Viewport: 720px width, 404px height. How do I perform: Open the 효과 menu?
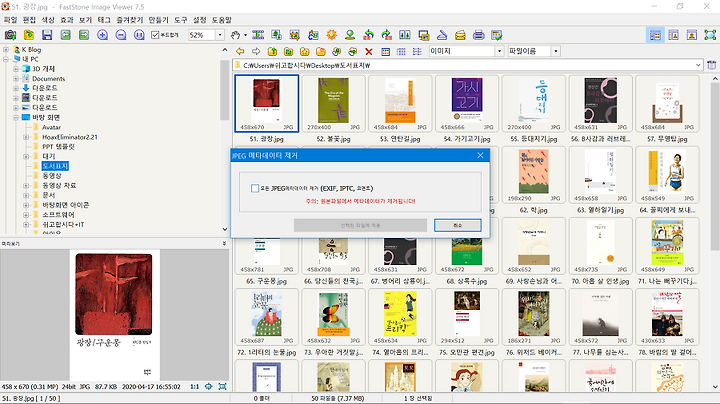67,20
